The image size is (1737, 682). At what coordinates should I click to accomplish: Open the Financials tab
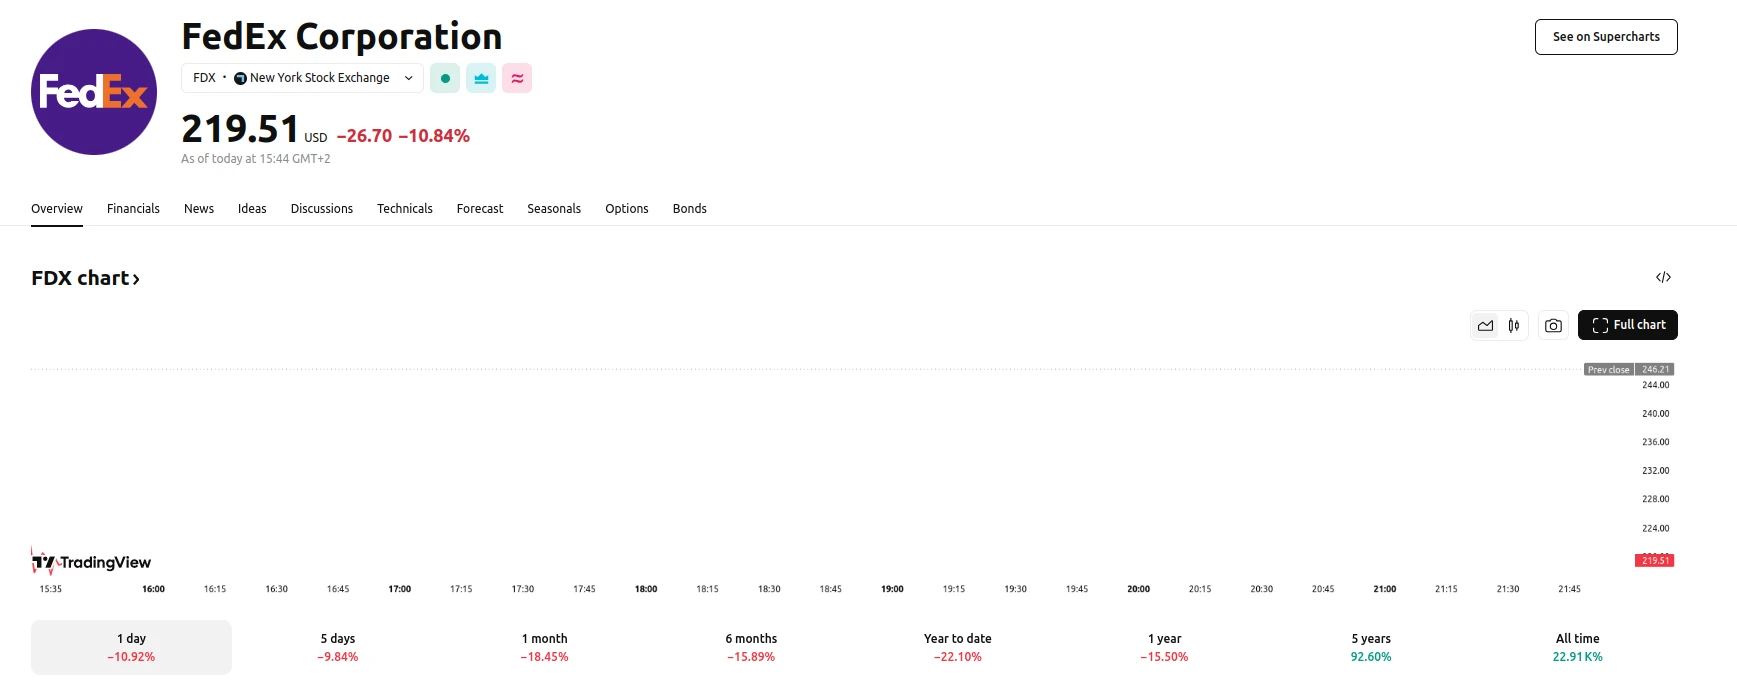133,209
